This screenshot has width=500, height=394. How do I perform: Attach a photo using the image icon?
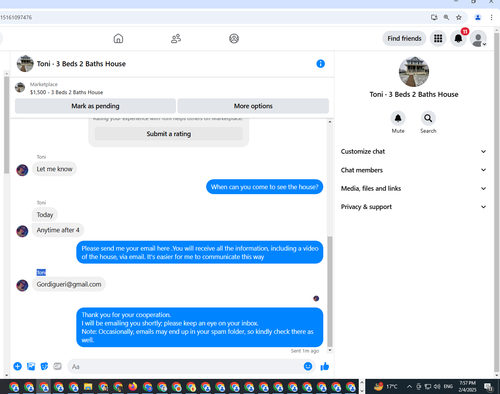(31, 366)
